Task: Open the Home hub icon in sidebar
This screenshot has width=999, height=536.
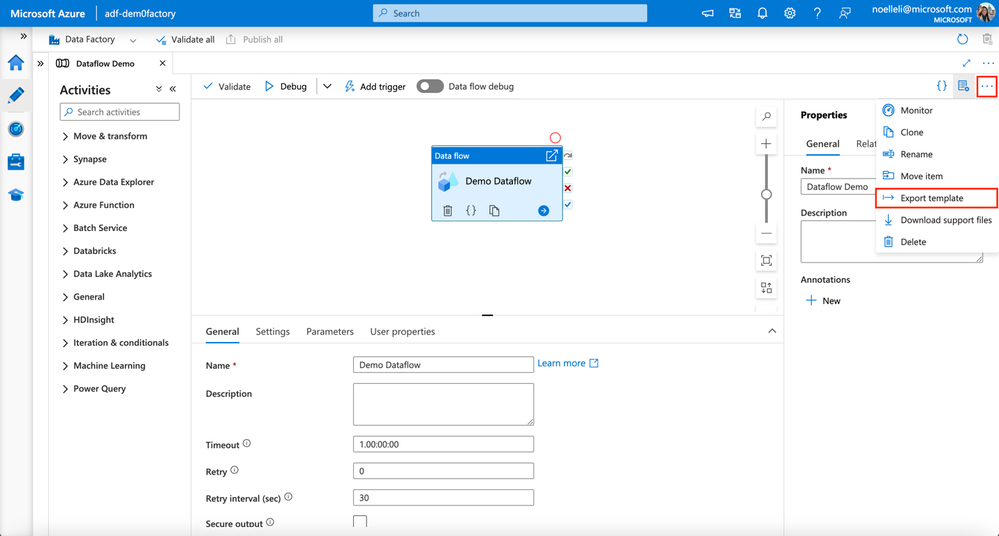Action: tap(16, 62)
